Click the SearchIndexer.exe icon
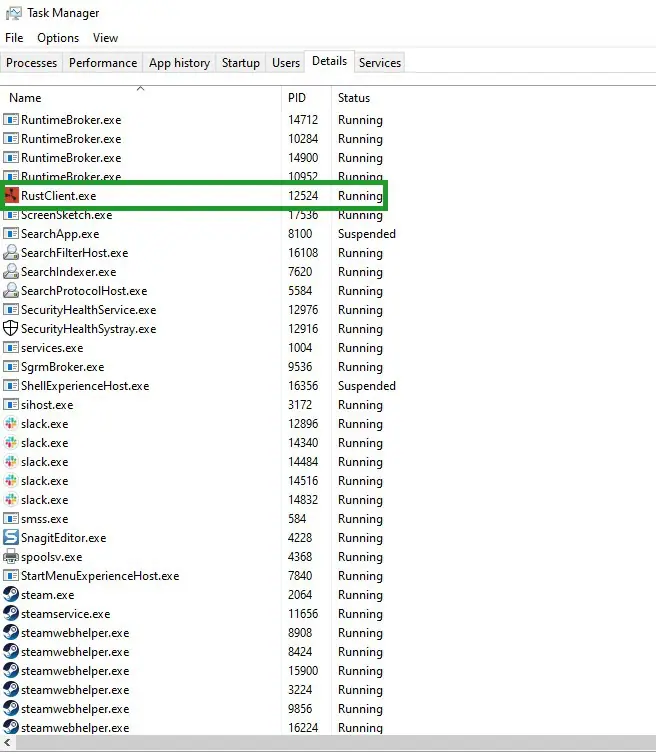656x754 pixels. [11, 272]
